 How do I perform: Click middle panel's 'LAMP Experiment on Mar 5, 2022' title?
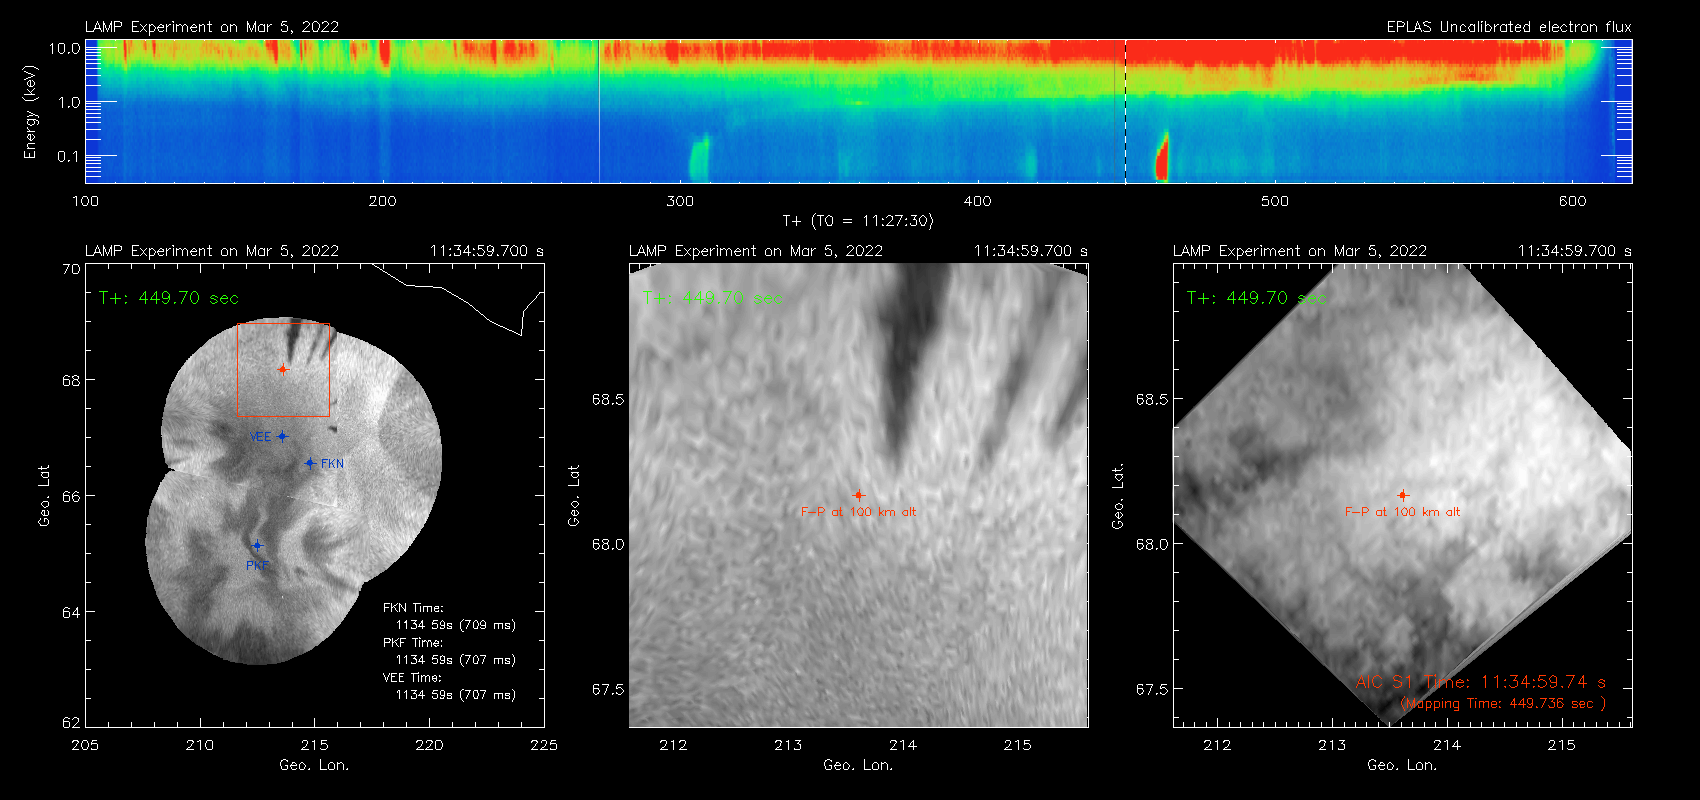click(756, 251)
